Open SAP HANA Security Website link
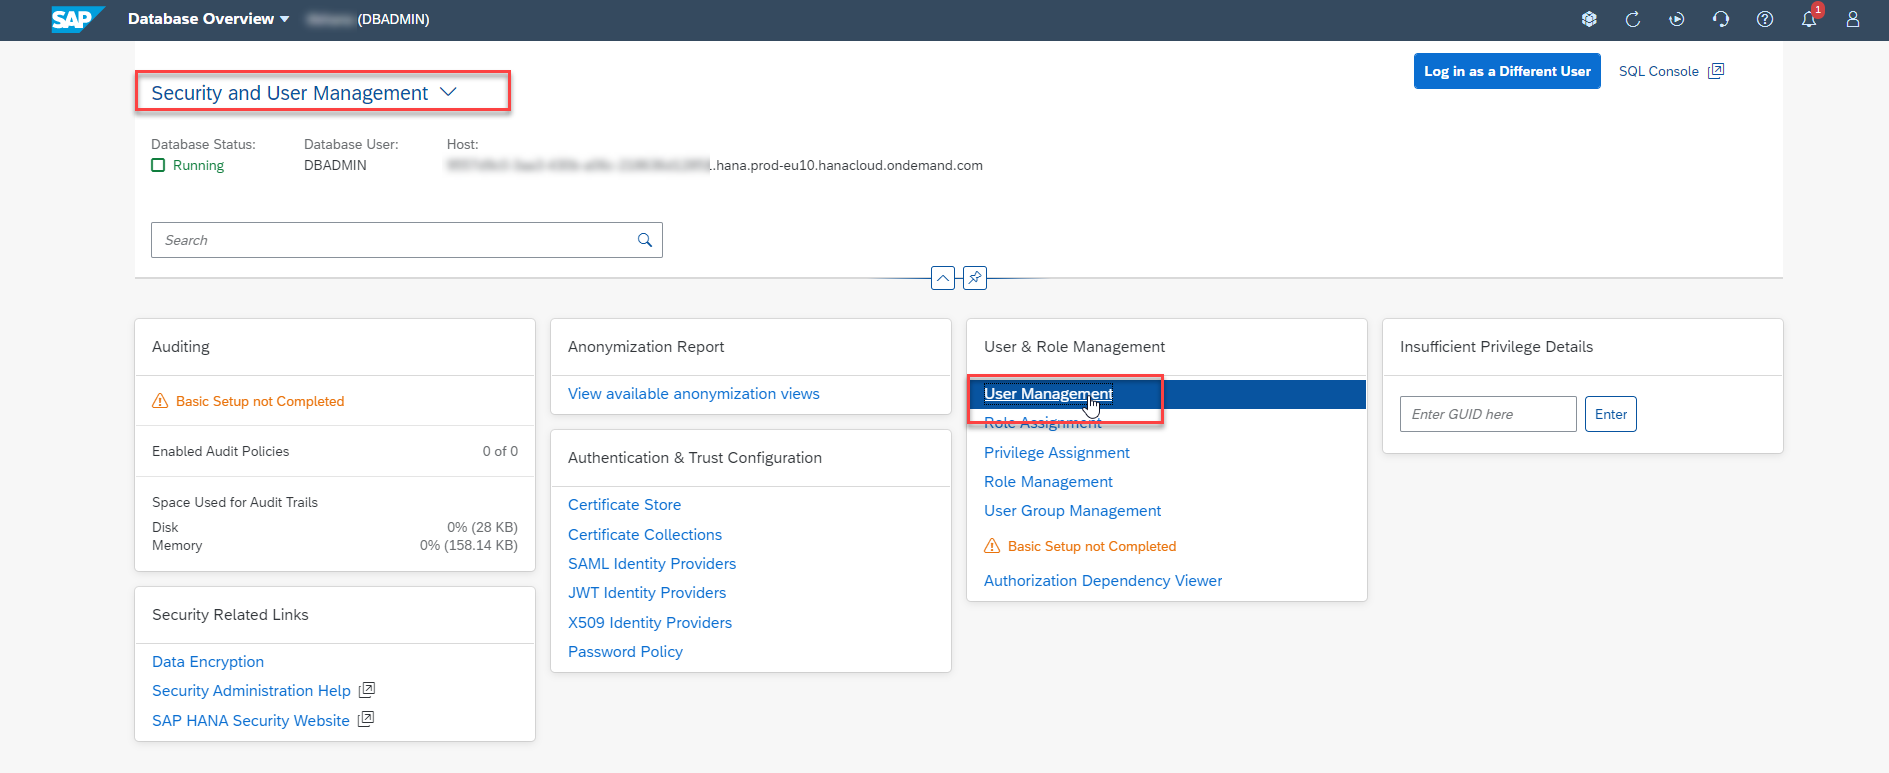 tap(251, 721)
